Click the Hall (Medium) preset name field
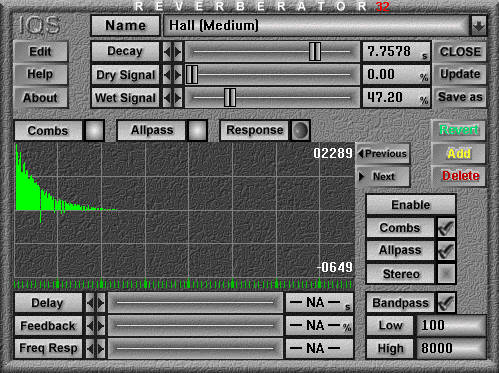The image size is (499, 373). click(316, 26)
